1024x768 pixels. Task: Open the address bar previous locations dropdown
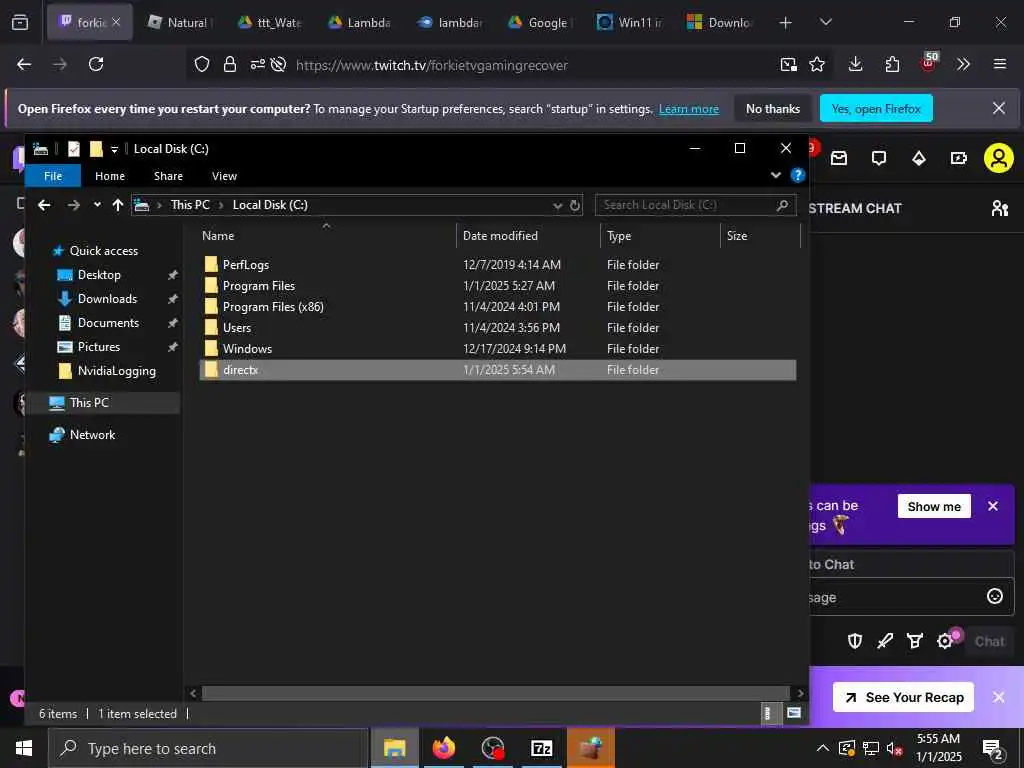[557, 206]
